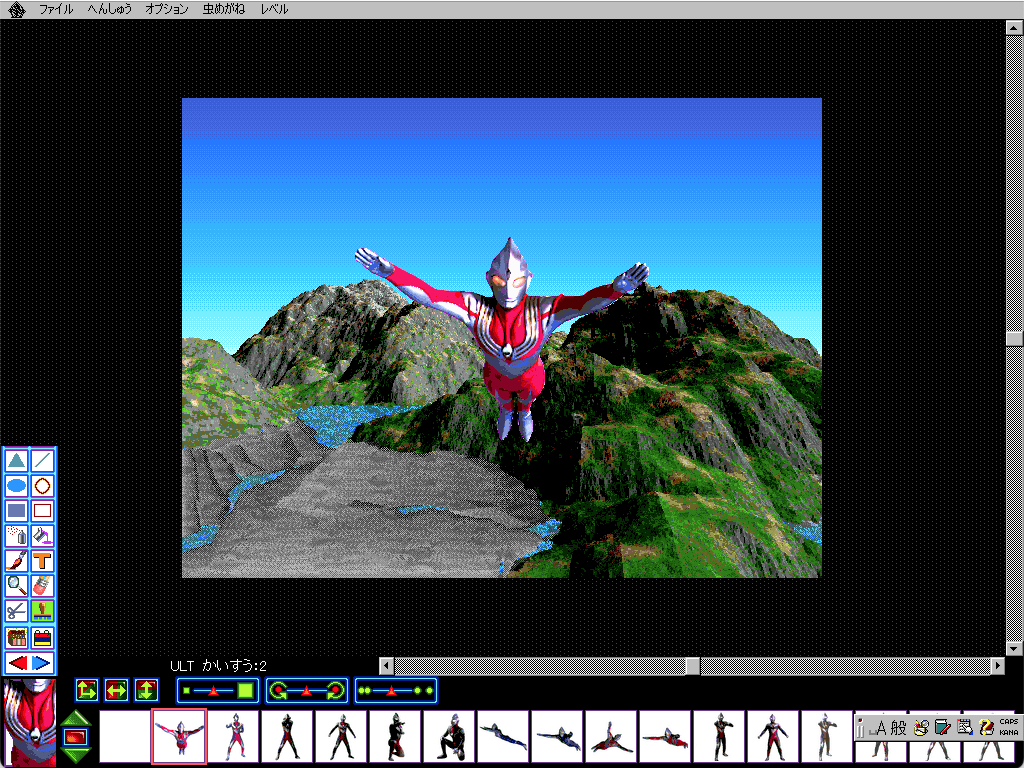Click the horizontal scrollbar thumb
Image resolution: width=1024 pixels, height=768 pixels.
(692, 665)
